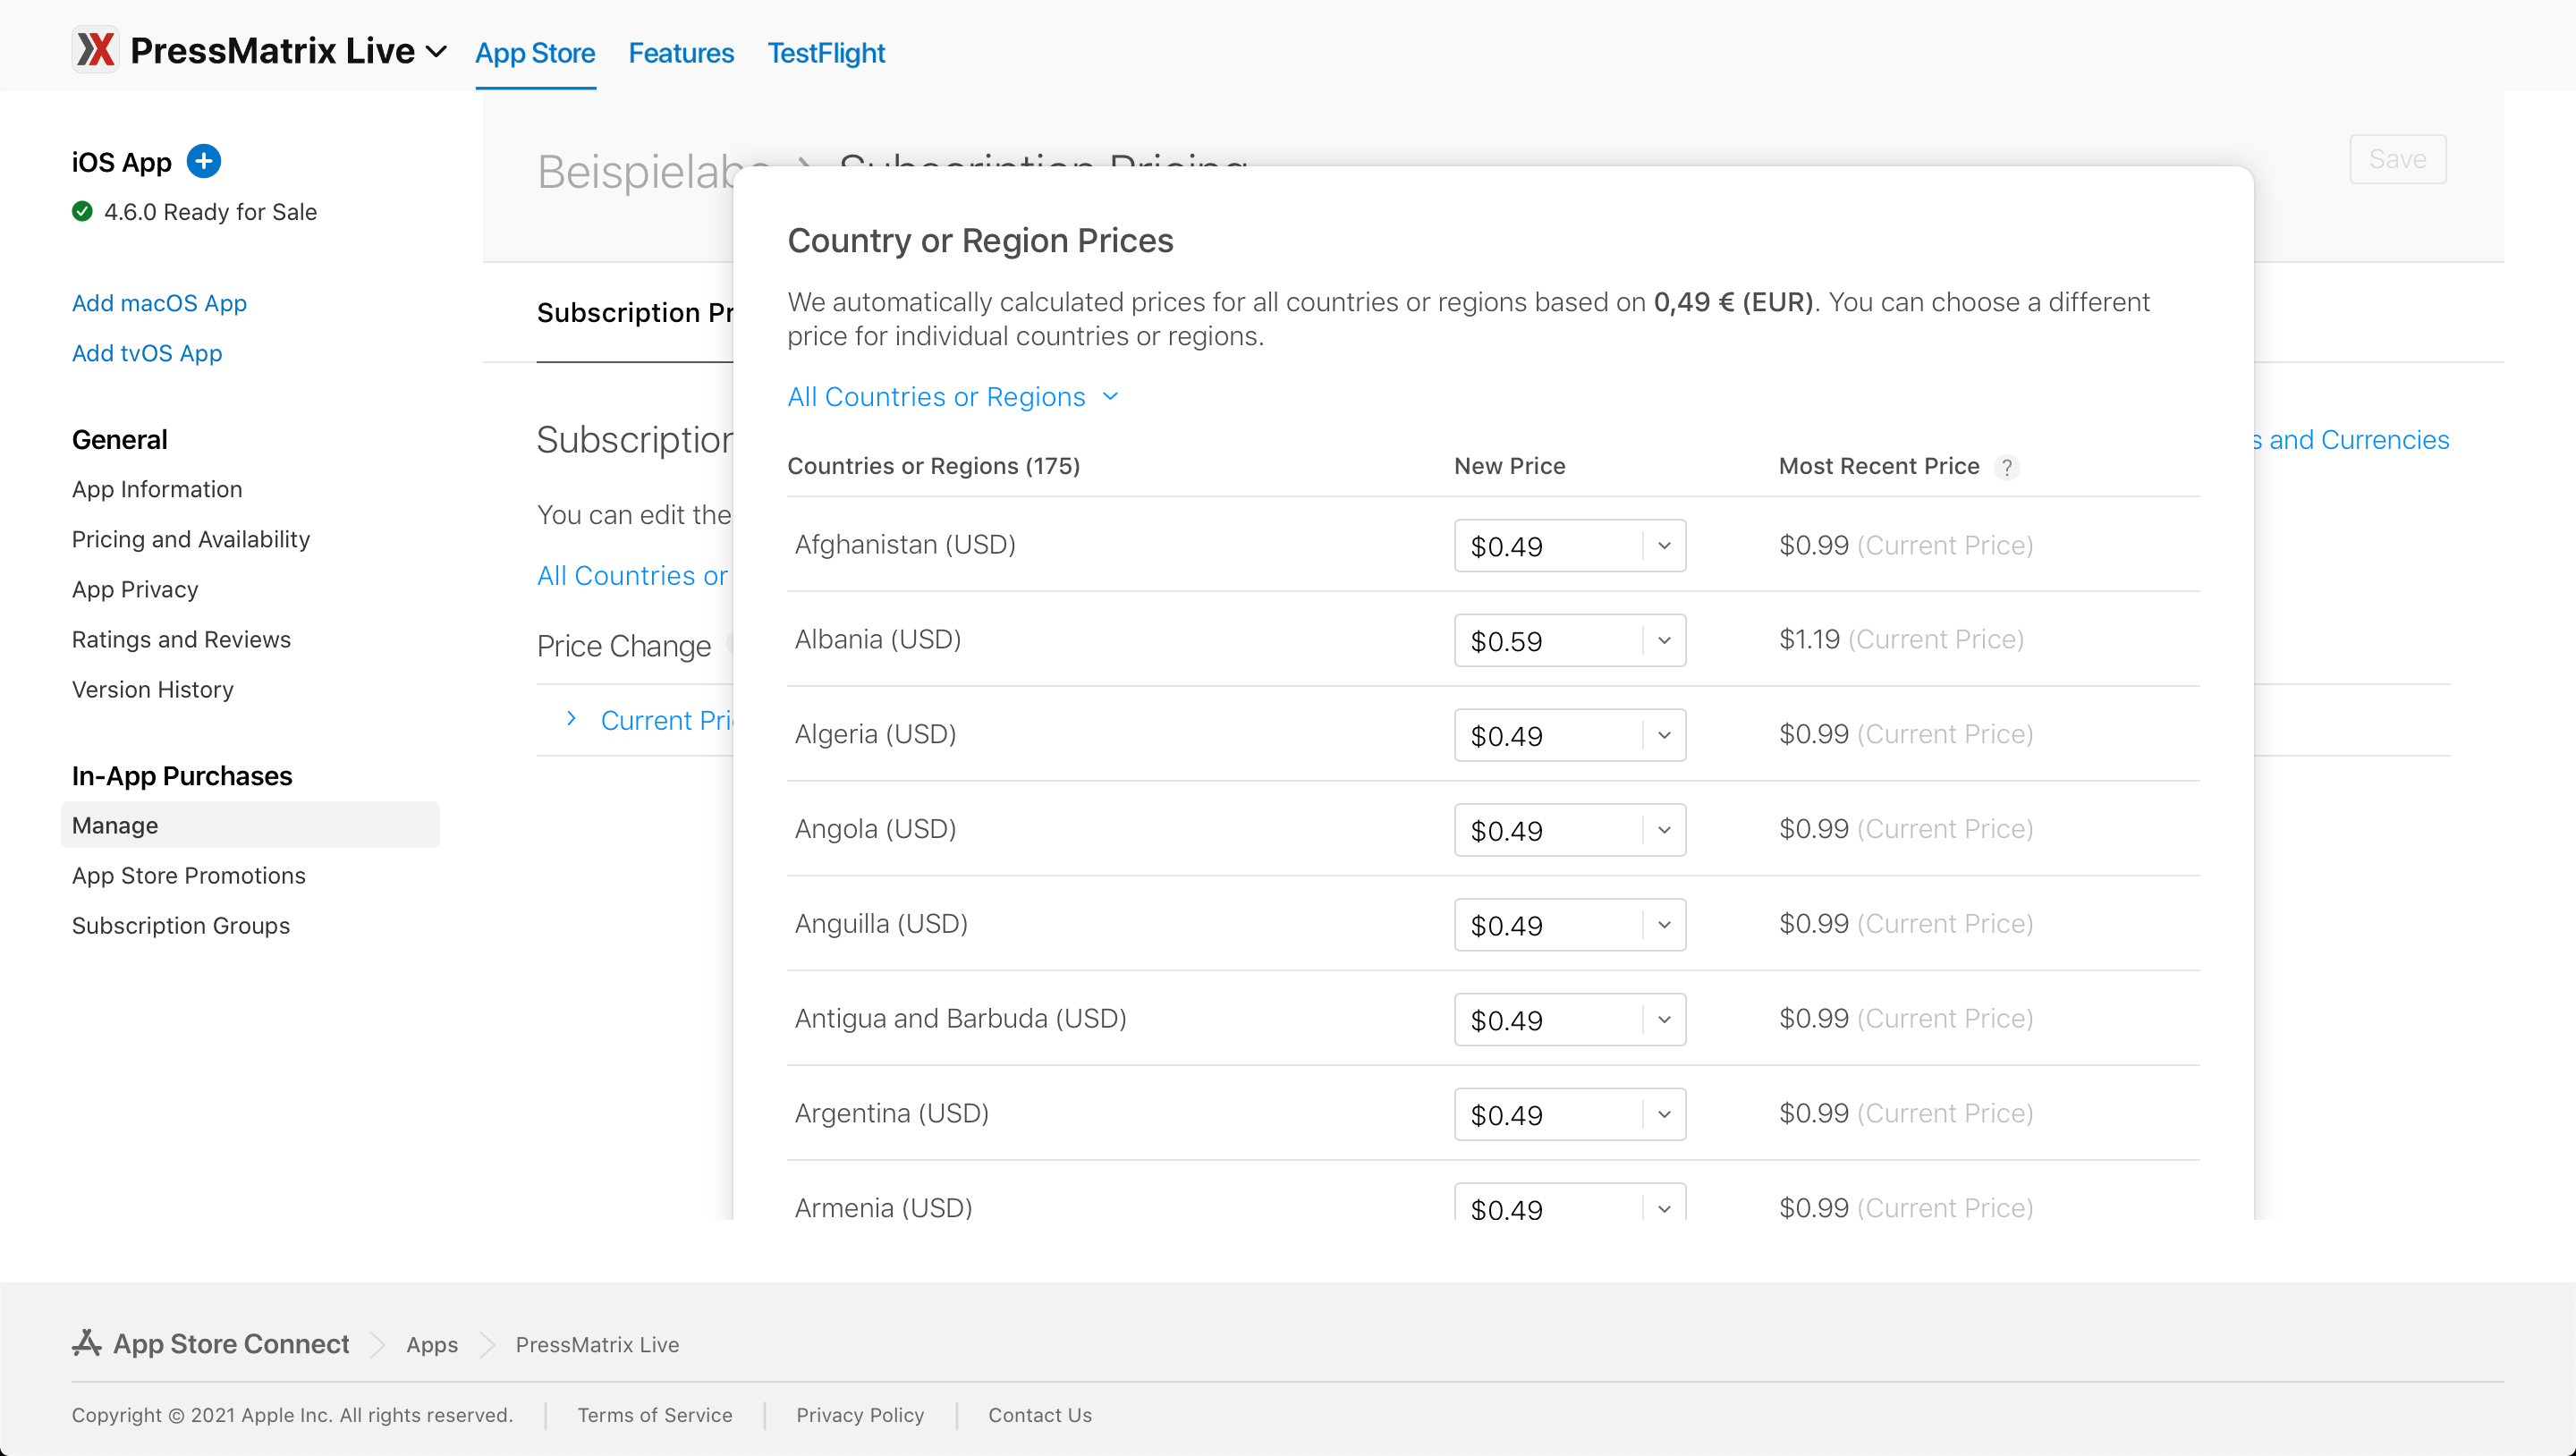Click Albania's $1.19 current price
This screenshot has width=2576, height=1456.
(x=1809, y=639)
